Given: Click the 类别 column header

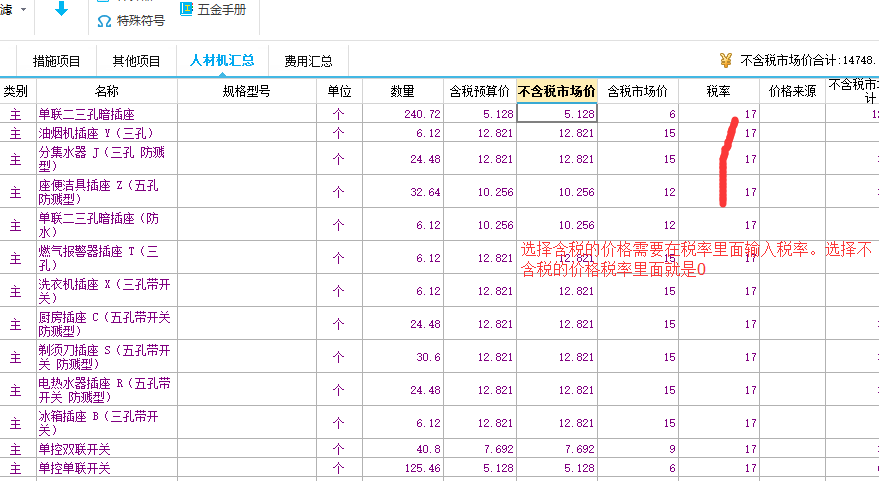Looking at the screenshot, I should click(16, 91).
